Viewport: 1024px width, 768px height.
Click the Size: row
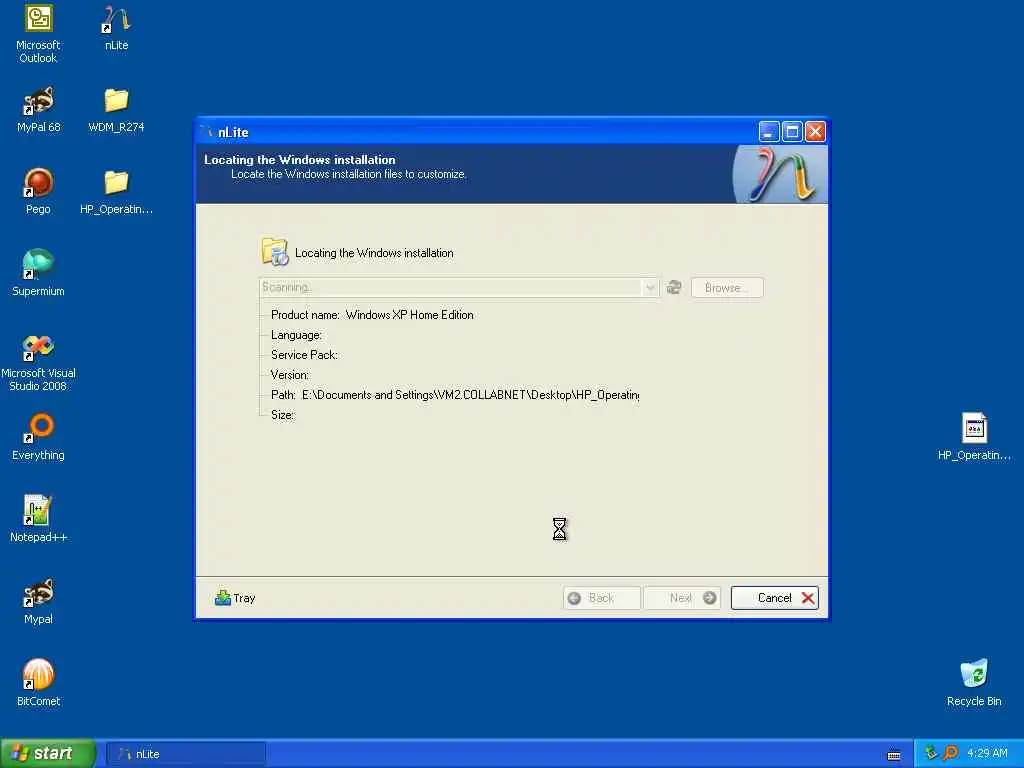[282, 415]
